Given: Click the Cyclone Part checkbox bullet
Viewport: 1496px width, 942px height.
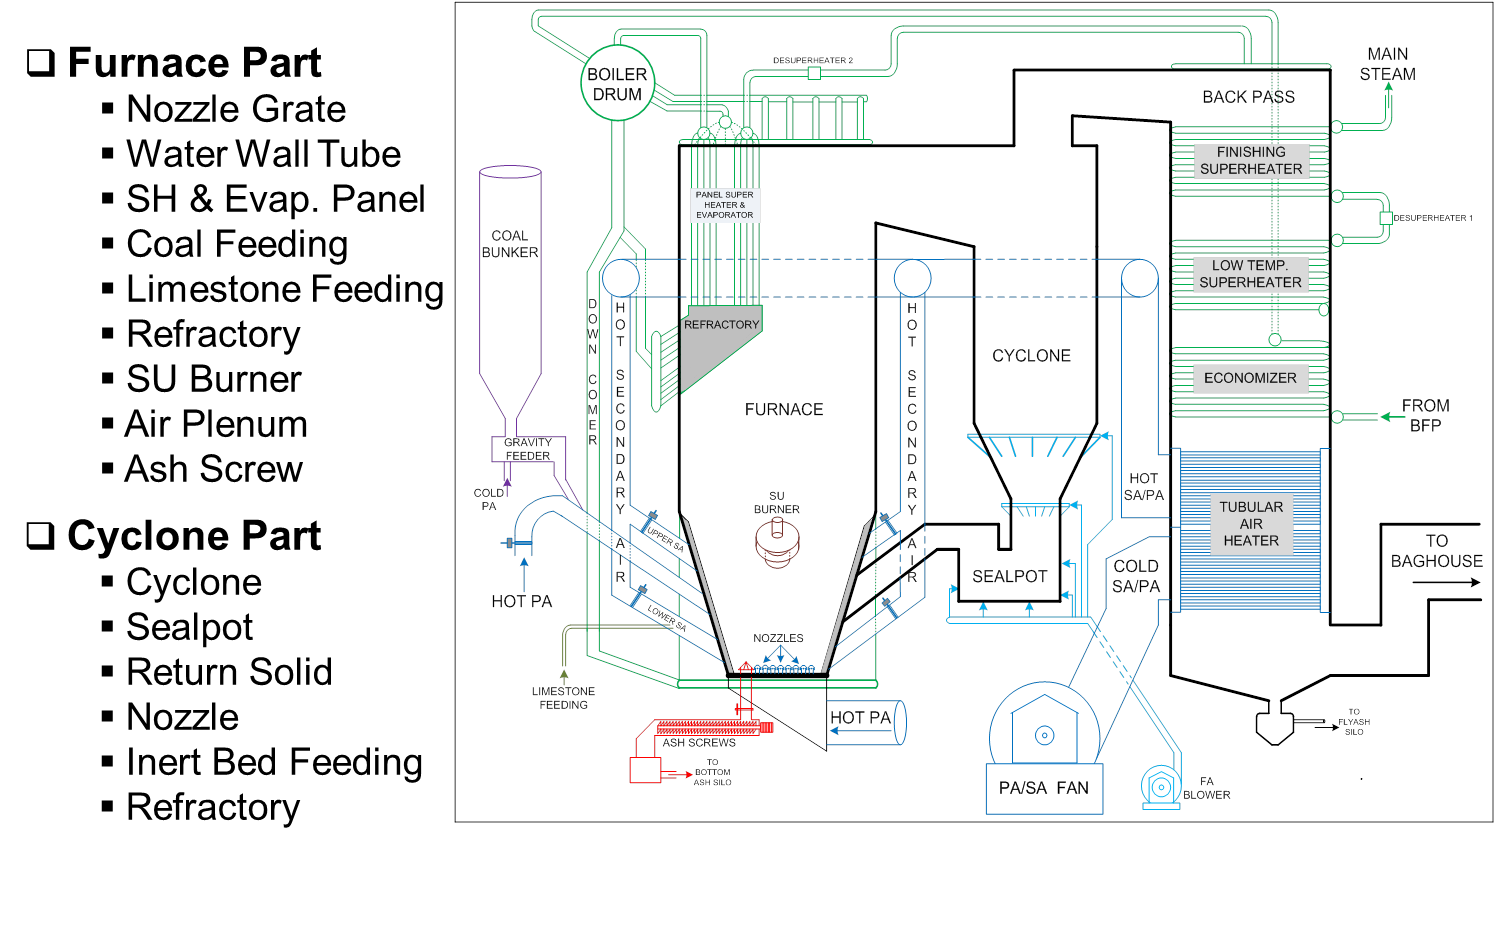Looking at the screenshot, I should tap(40, 536).
